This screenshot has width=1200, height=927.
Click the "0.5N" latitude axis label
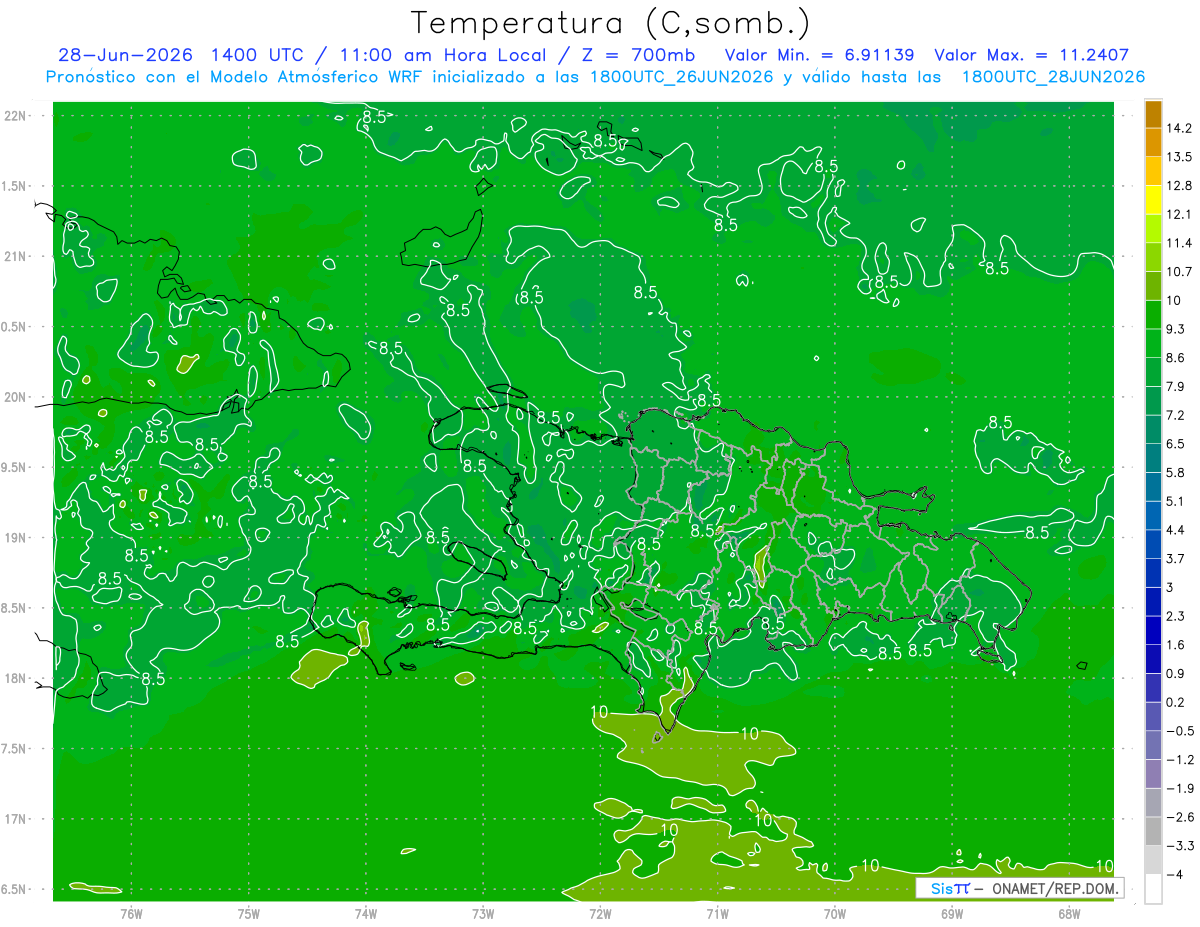point(15,327)
